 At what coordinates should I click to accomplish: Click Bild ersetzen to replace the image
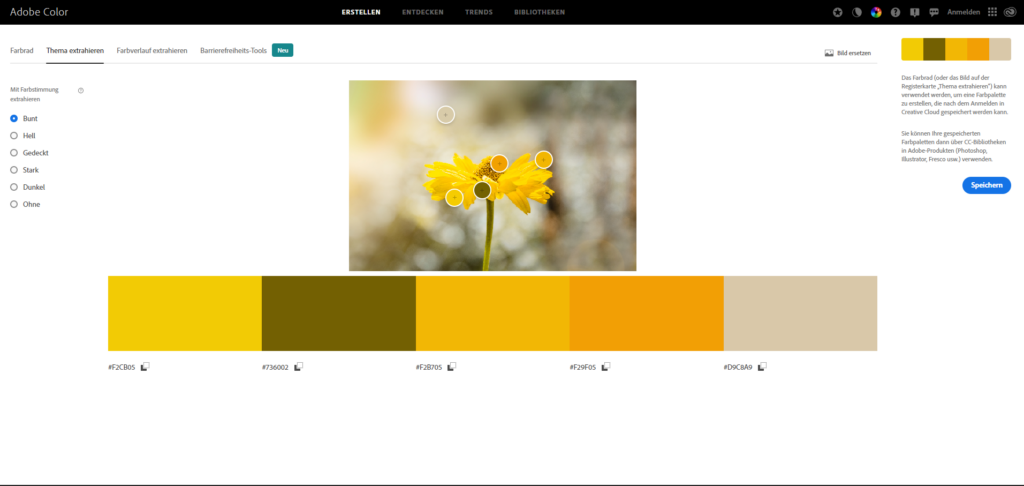[x=847, y=52]
